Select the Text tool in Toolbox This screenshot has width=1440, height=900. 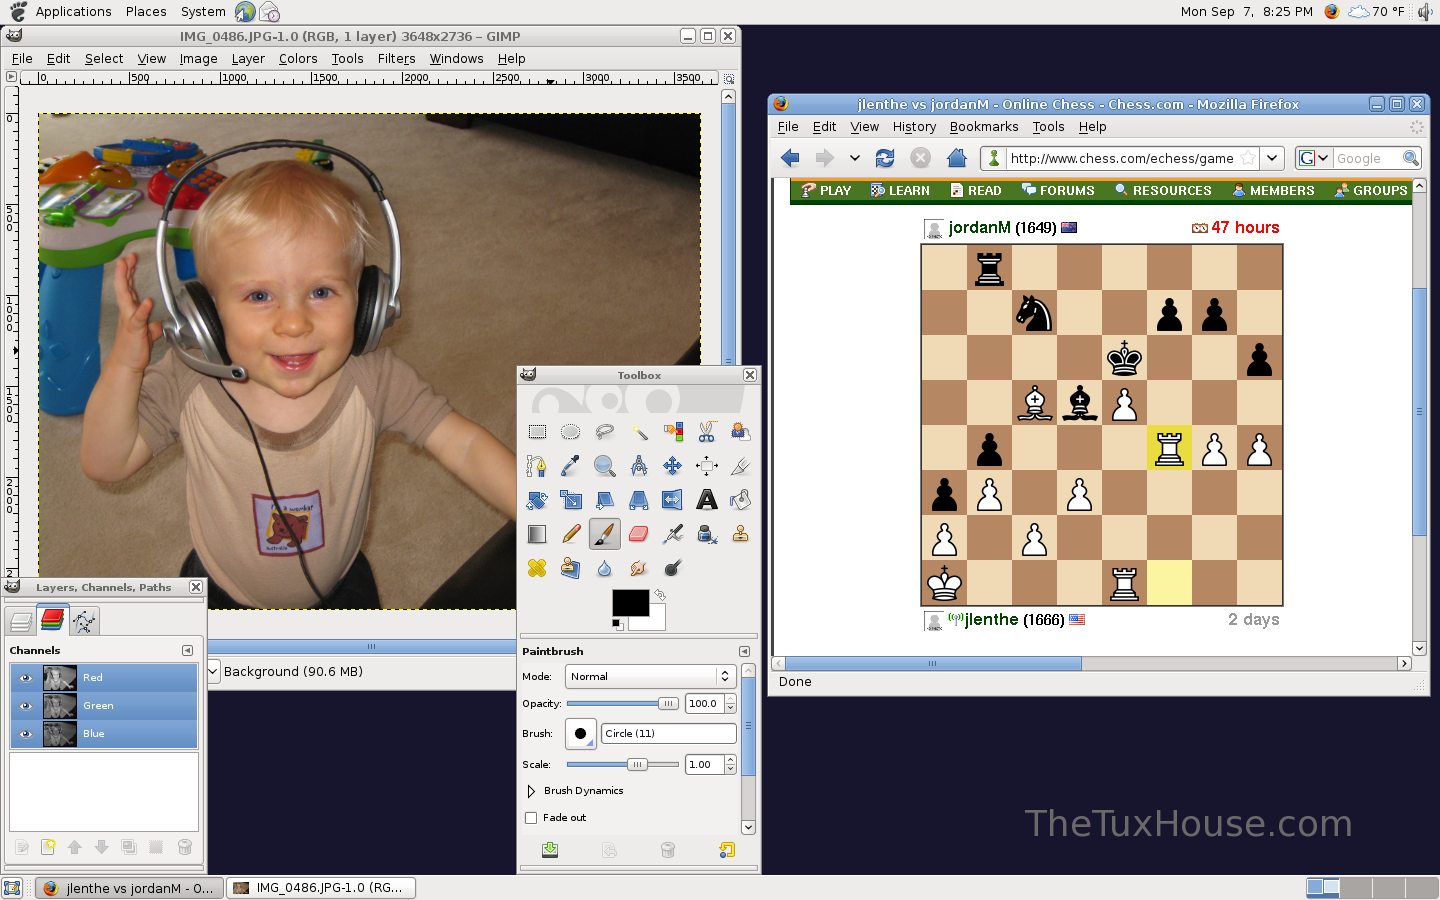707,500
